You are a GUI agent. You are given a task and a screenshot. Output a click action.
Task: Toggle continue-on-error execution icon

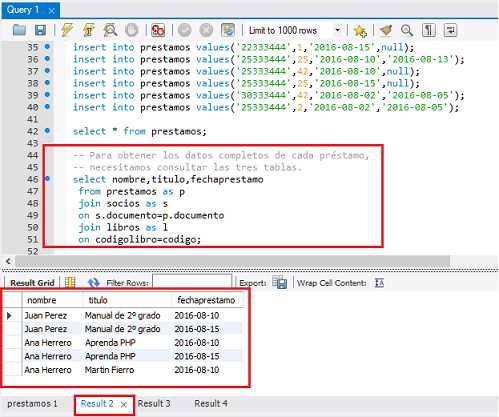(x=158, y=30)
